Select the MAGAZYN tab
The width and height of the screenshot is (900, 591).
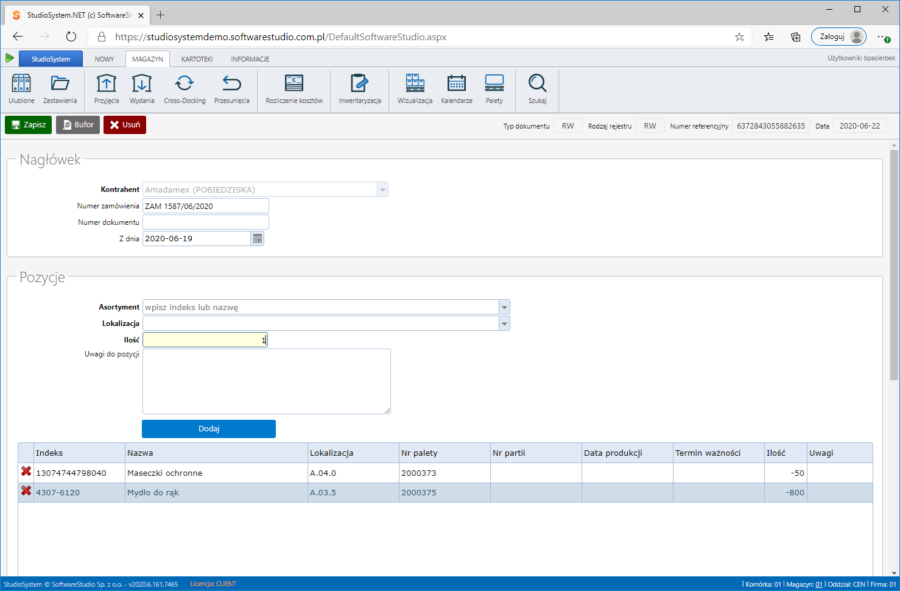148,59
